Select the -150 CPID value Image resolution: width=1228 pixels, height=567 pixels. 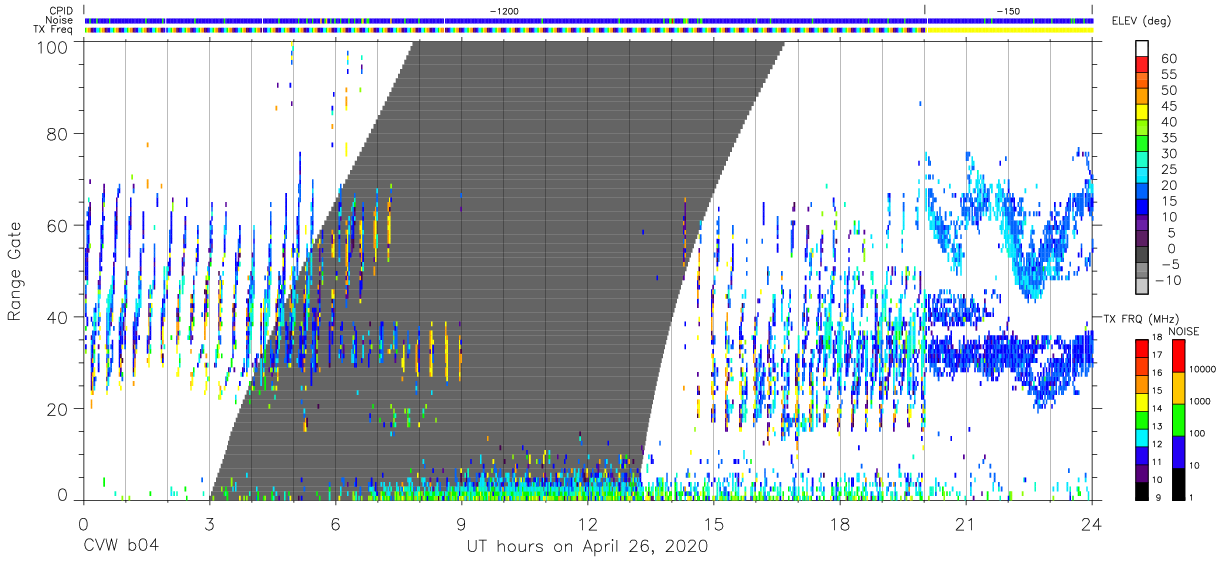point(1008,10)
